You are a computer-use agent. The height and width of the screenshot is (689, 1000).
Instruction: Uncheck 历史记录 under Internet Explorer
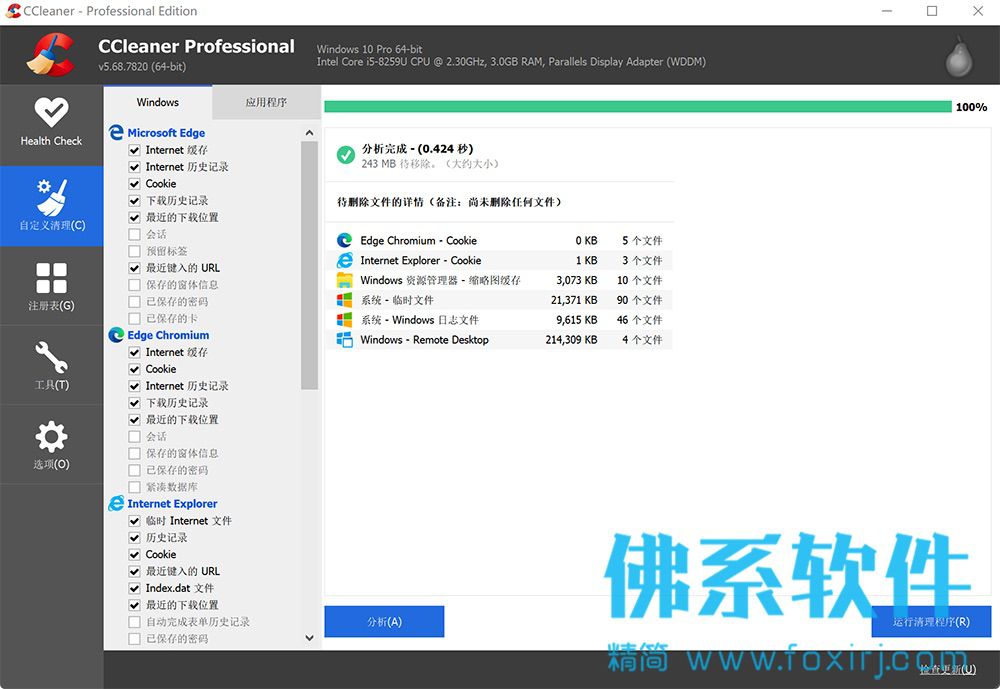pos(135,537)
